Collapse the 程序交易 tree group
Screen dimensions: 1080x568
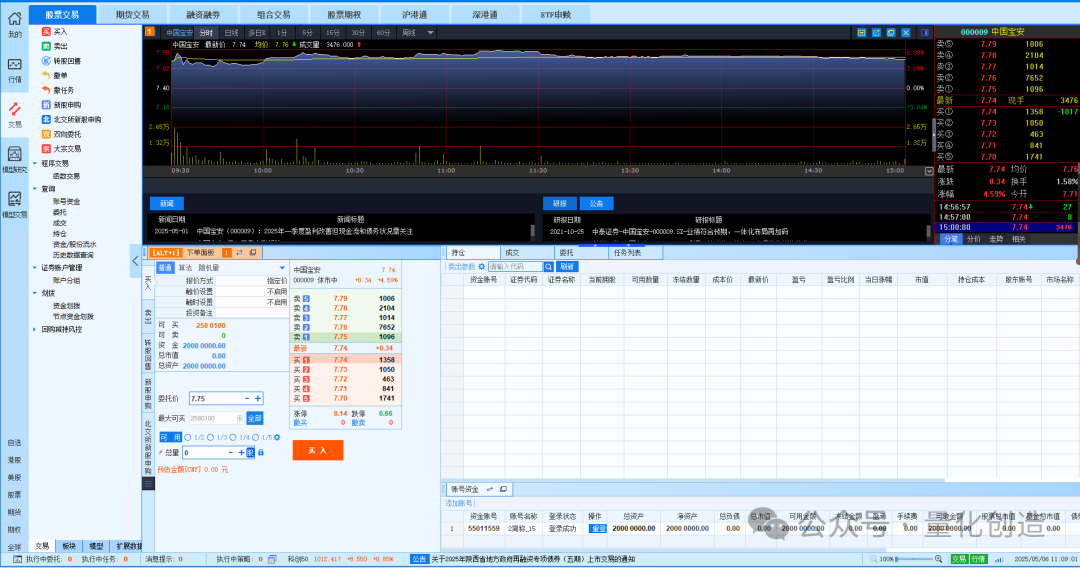point(35,163)
